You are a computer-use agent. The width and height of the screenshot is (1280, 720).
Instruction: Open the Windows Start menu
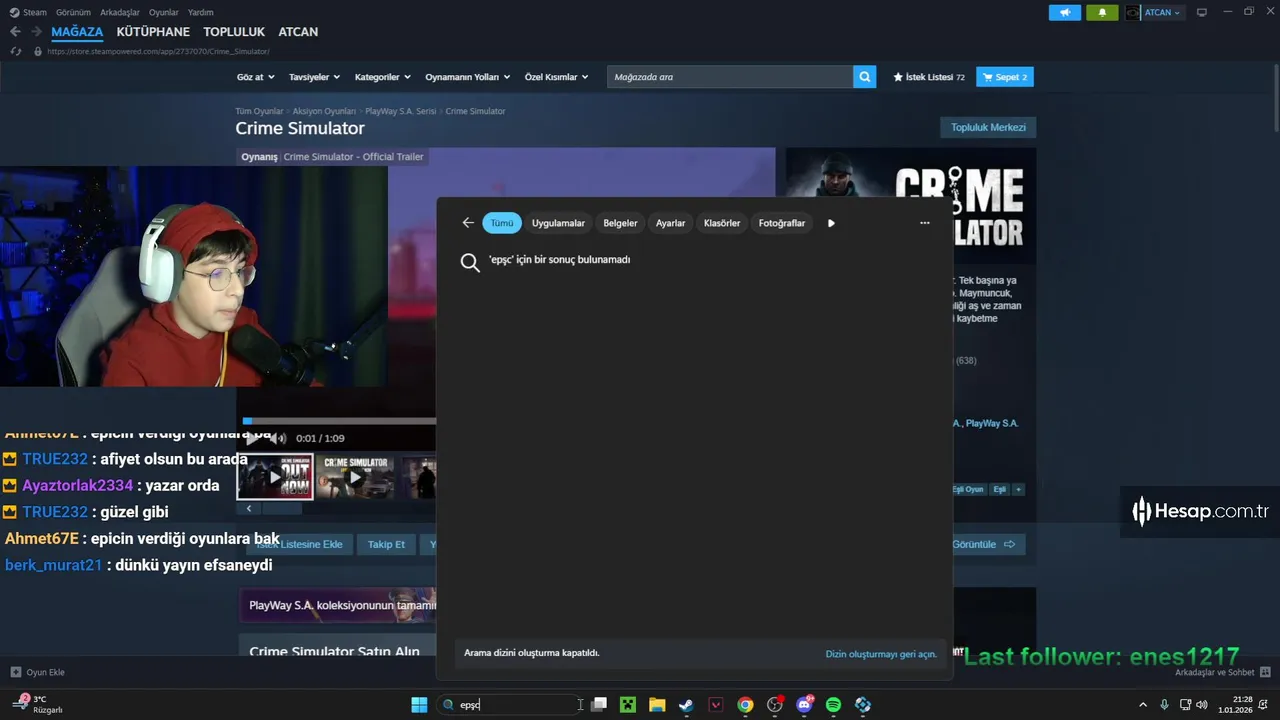point(419,705)
